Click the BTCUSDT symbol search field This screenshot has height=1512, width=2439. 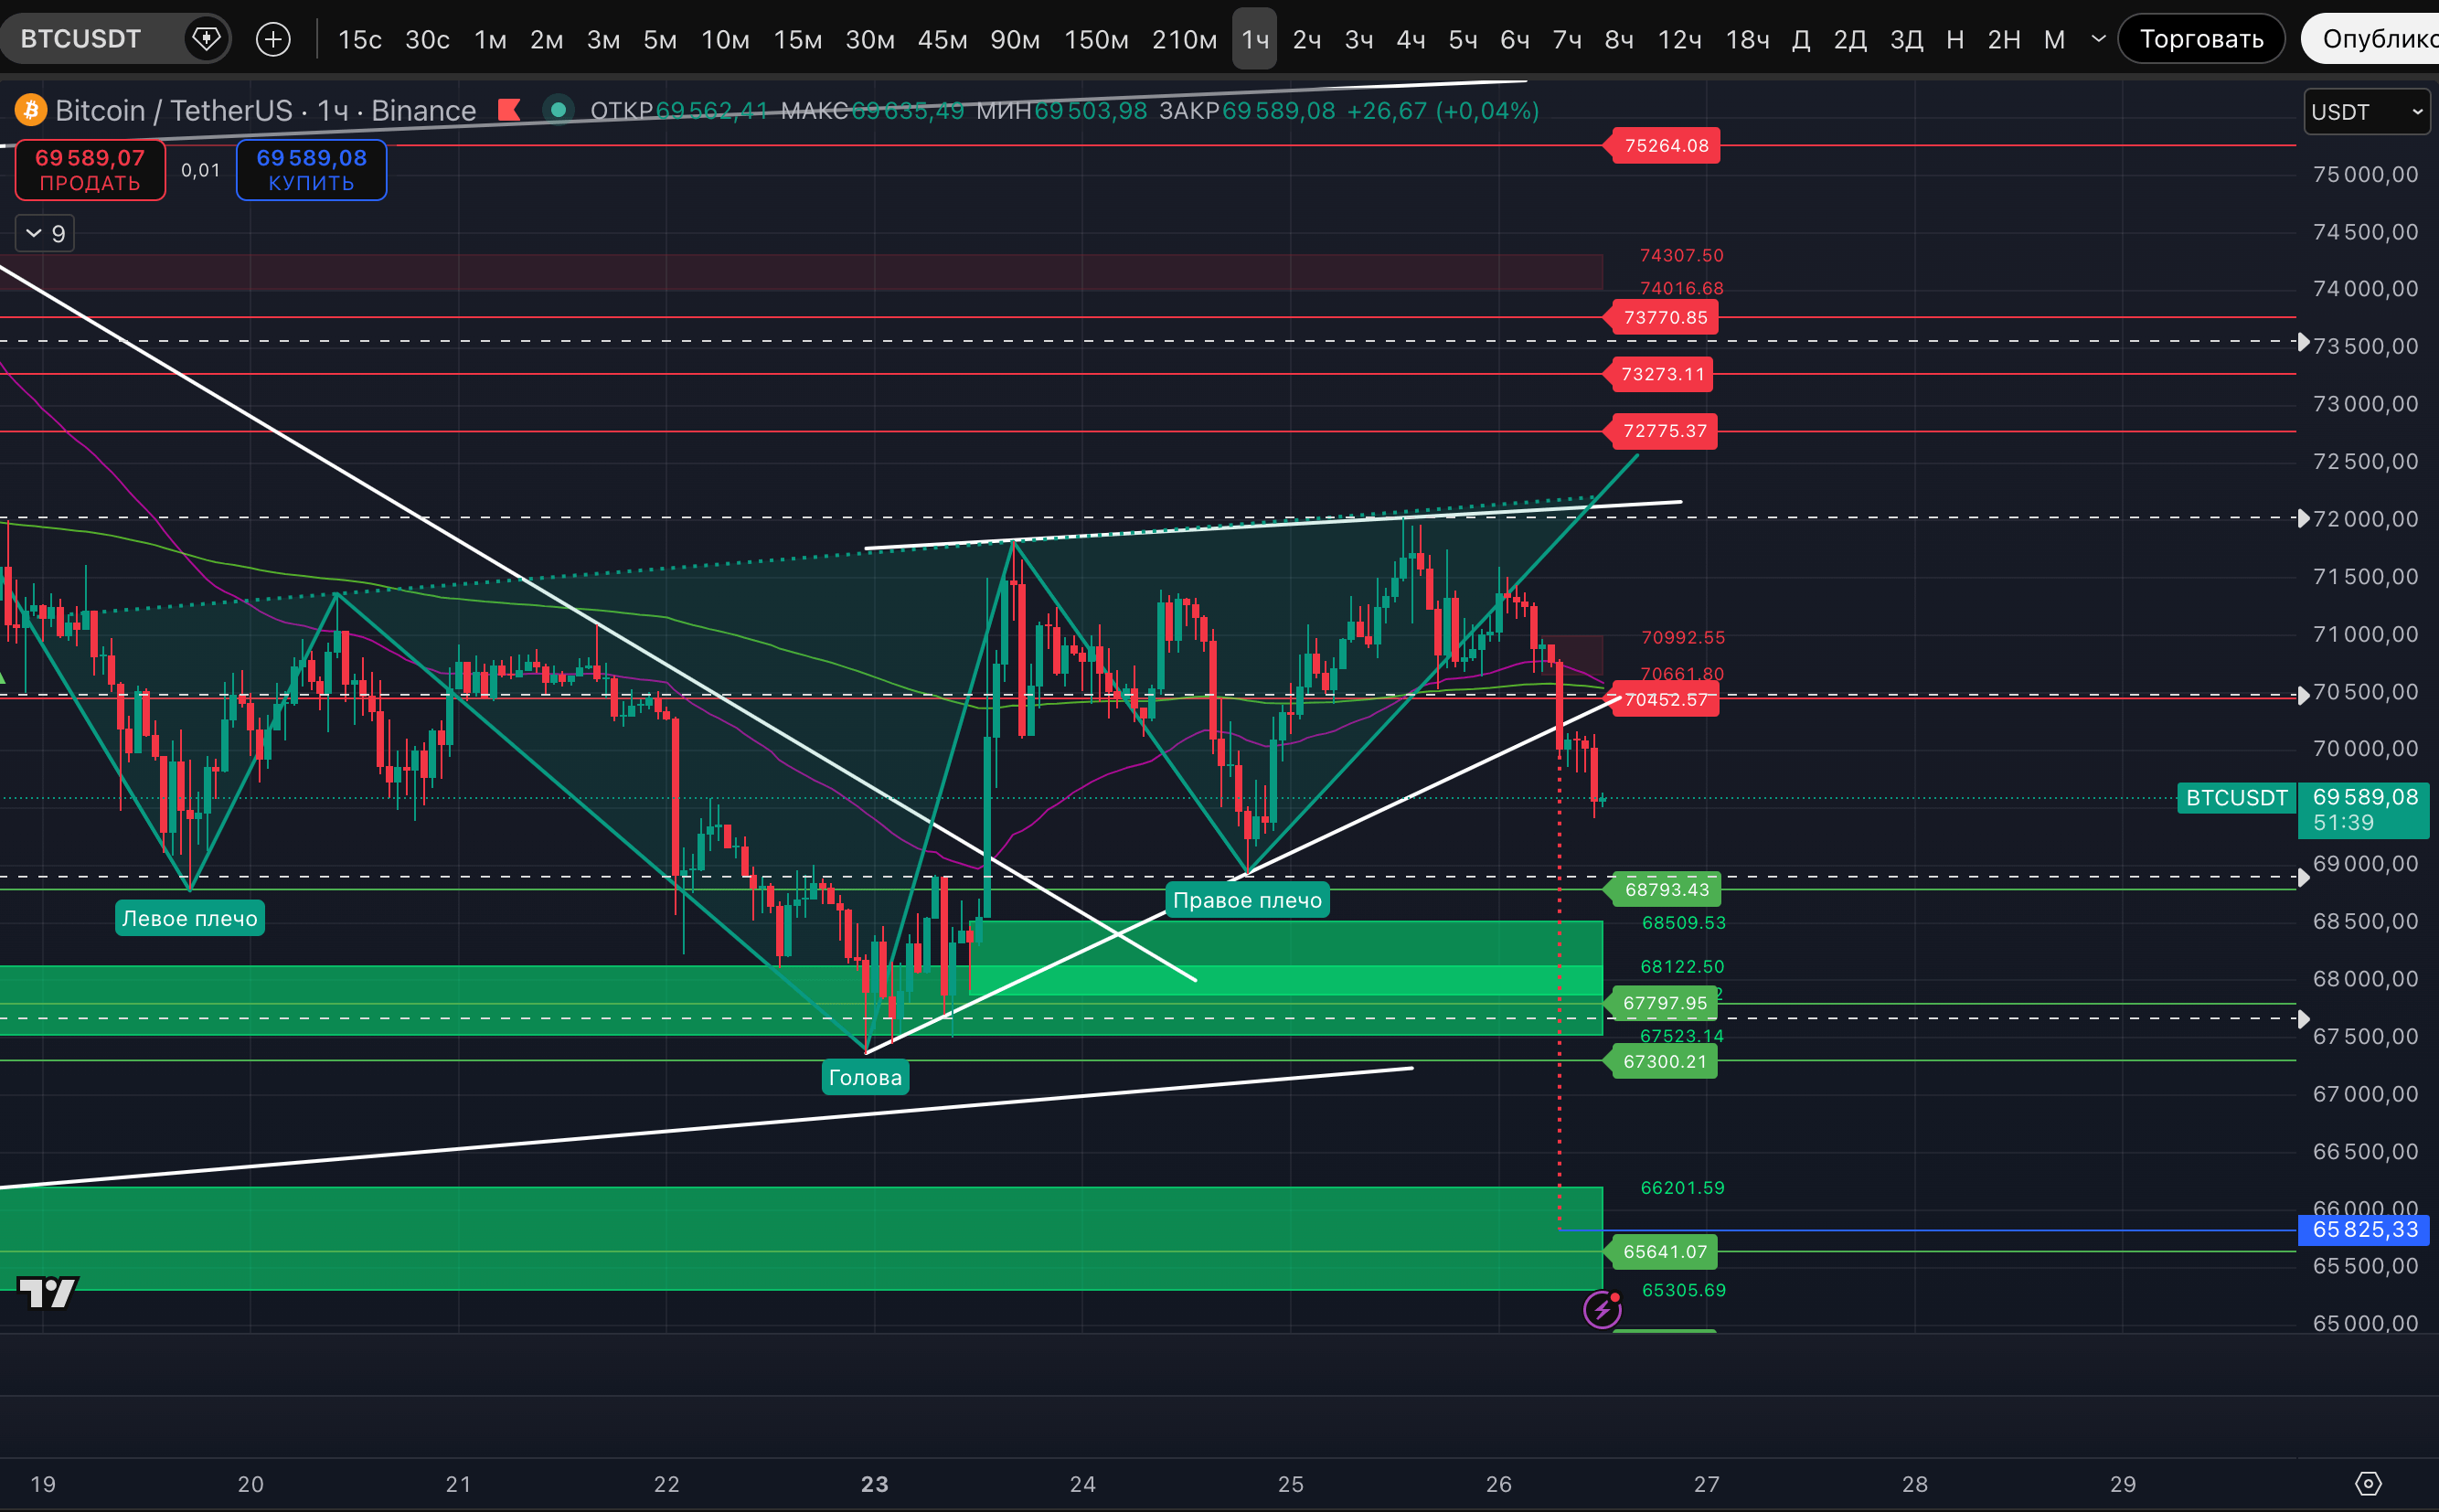[x=82, y=39]
